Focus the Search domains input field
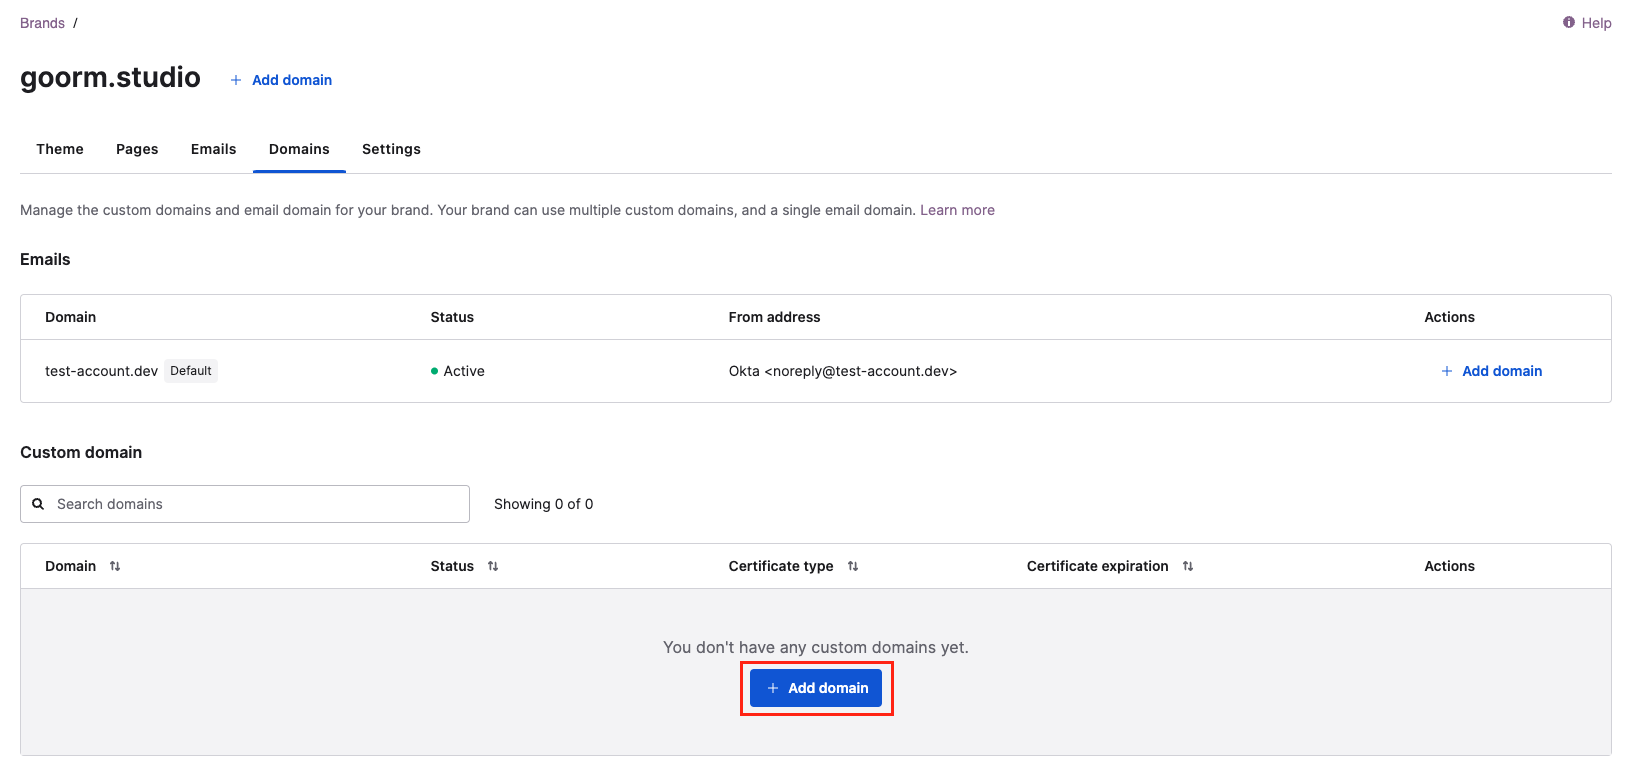Viewport: 1630px width, 776px height. (x=257, y=504)
